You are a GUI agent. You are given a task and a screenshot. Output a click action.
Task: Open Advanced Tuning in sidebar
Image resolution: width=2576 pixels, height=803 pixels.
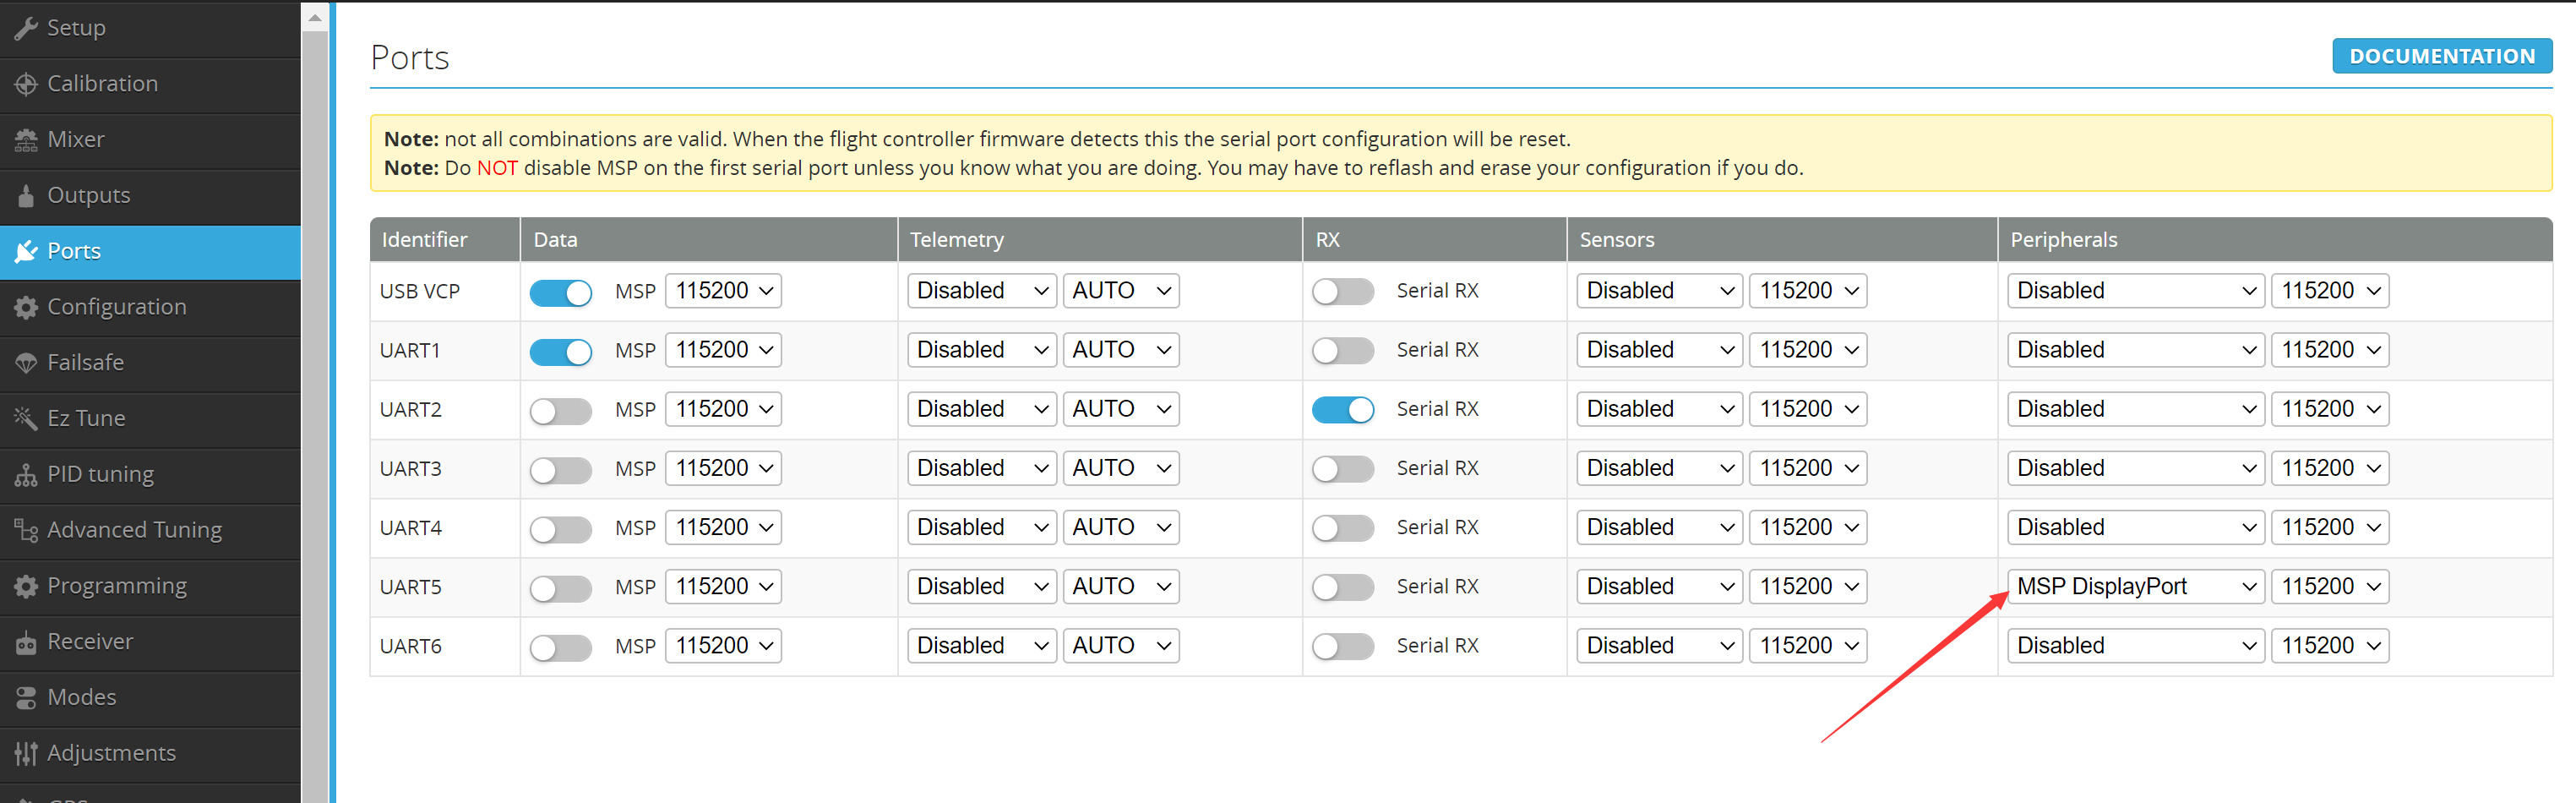134,530
